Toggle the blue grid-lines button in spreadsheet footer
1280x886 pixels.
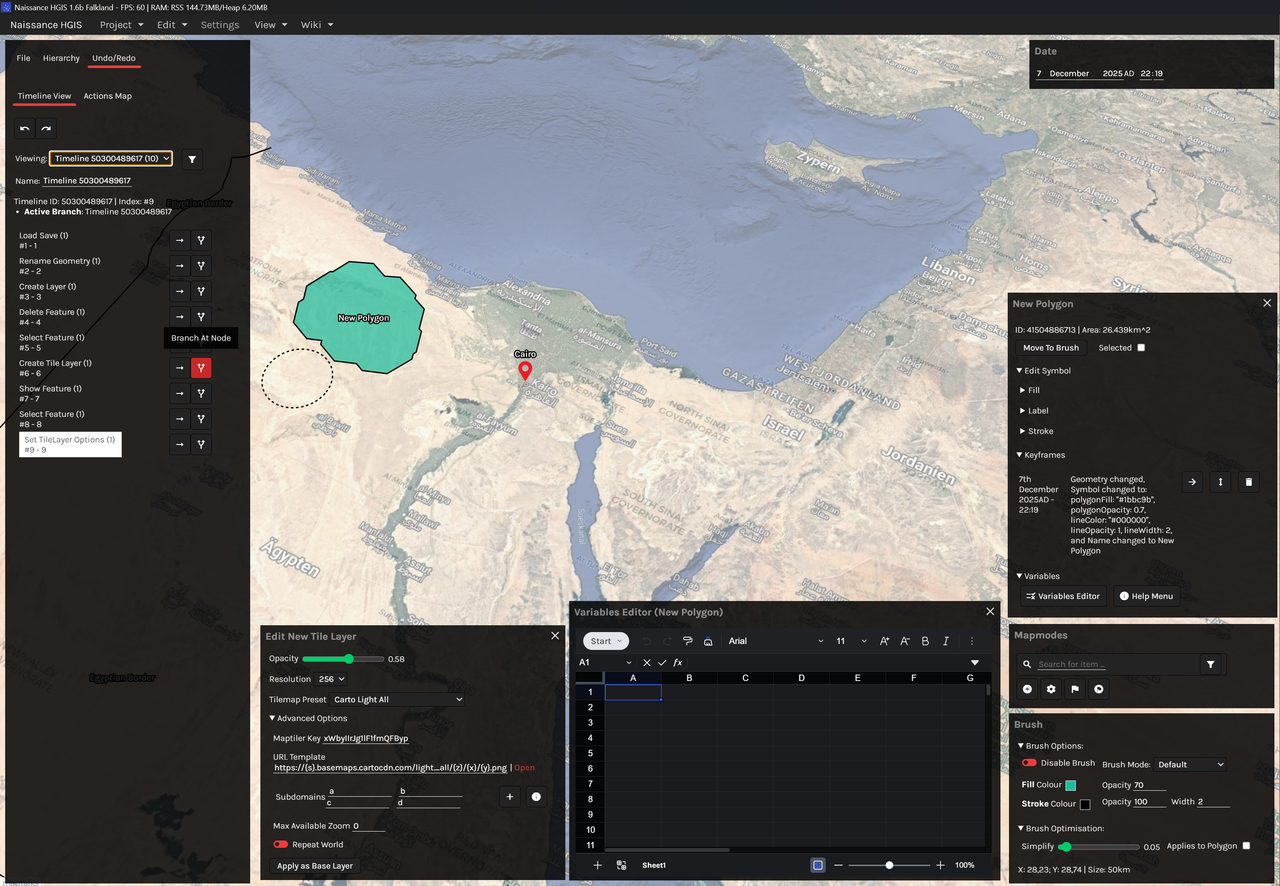(818, 865)
